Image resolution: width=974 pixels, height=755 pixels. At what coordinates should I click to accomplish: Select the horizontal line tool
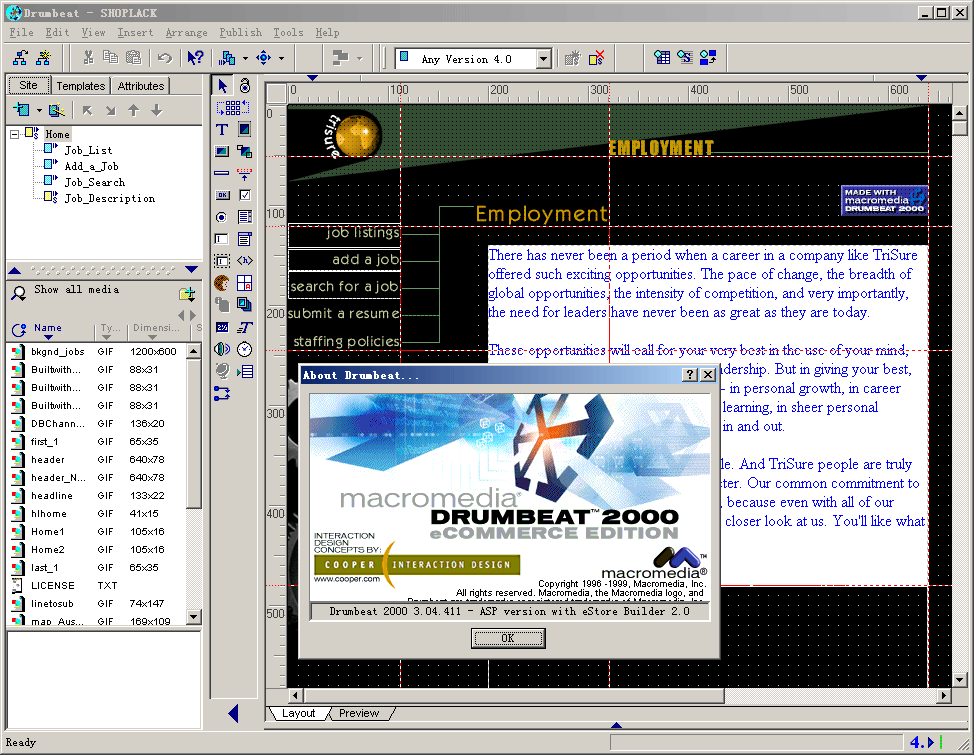tap(222, 173)
